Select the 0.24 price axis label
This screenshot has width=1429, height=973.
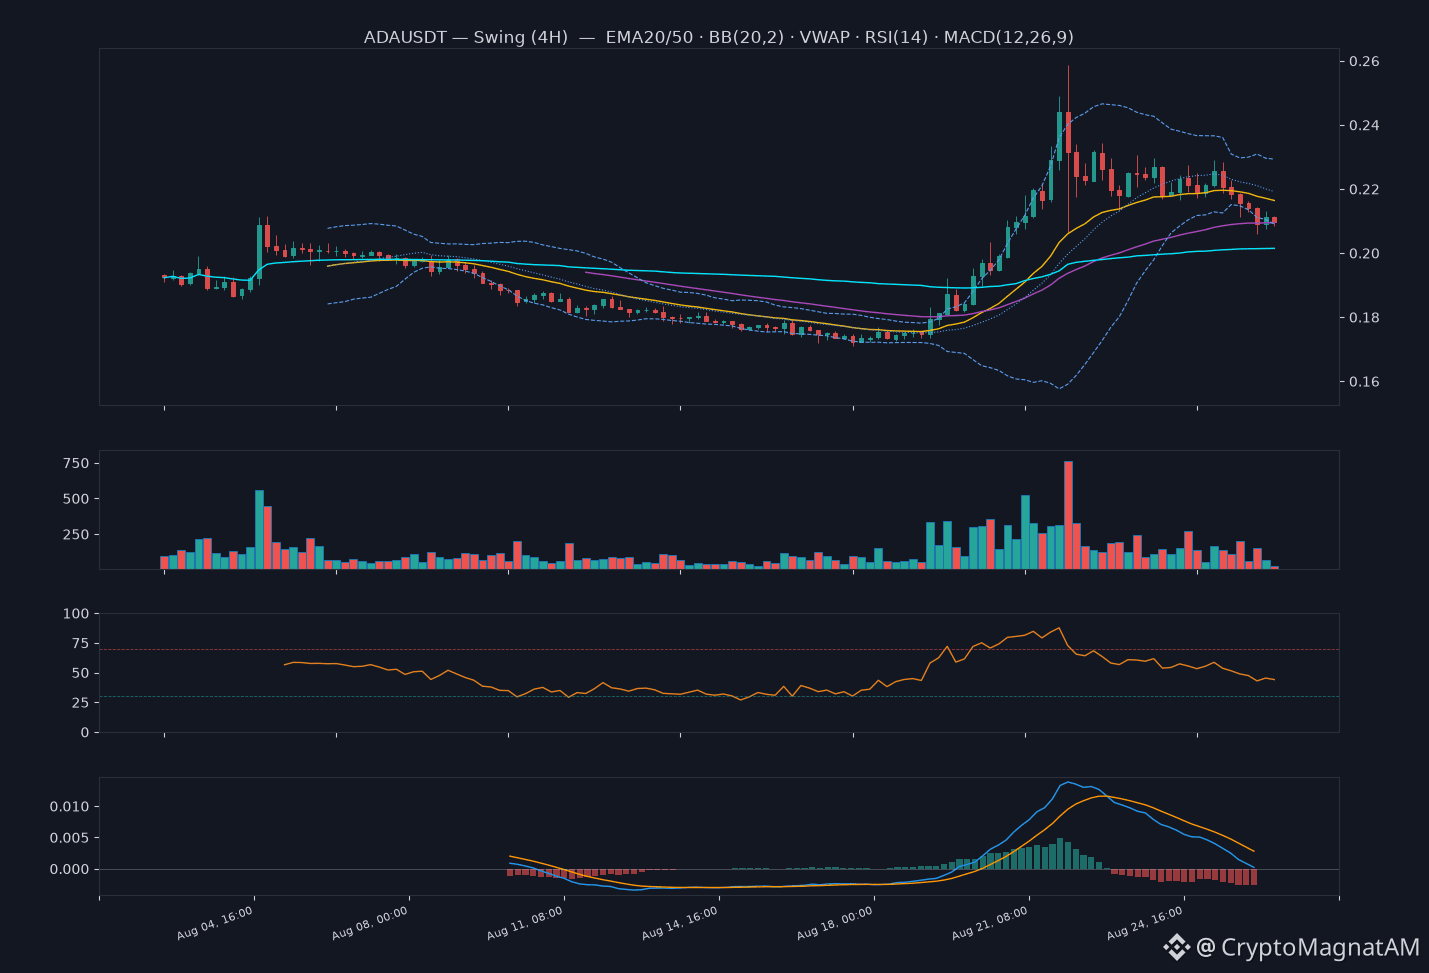[x=1364, y=126]
